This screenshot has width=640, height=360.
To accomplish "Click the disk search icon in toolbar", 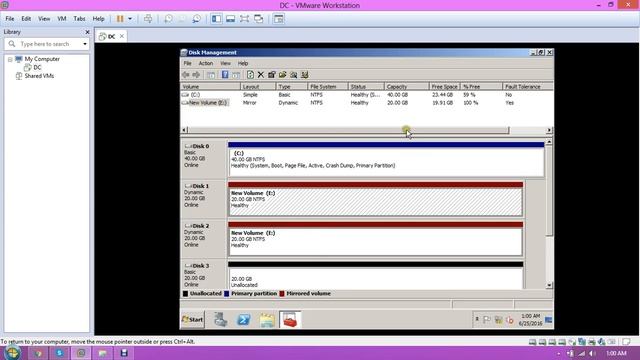I will point(293,75).
